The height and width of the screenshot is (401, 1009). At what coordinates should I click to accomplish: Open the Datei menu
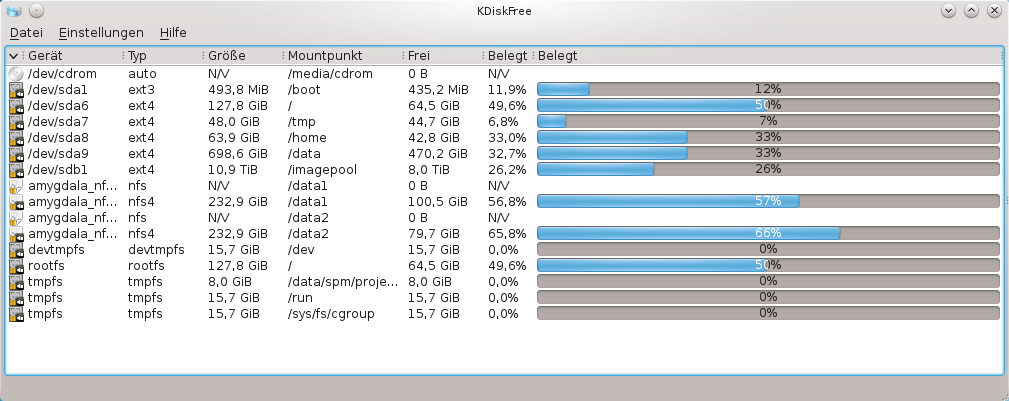[x=26, y=33]
